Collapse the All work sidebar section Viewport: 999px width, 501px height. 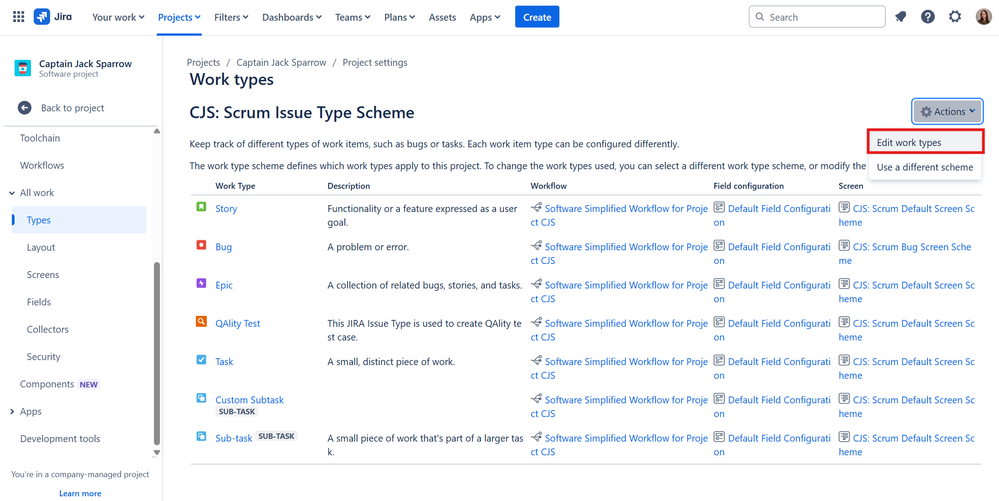pos(13,192)
